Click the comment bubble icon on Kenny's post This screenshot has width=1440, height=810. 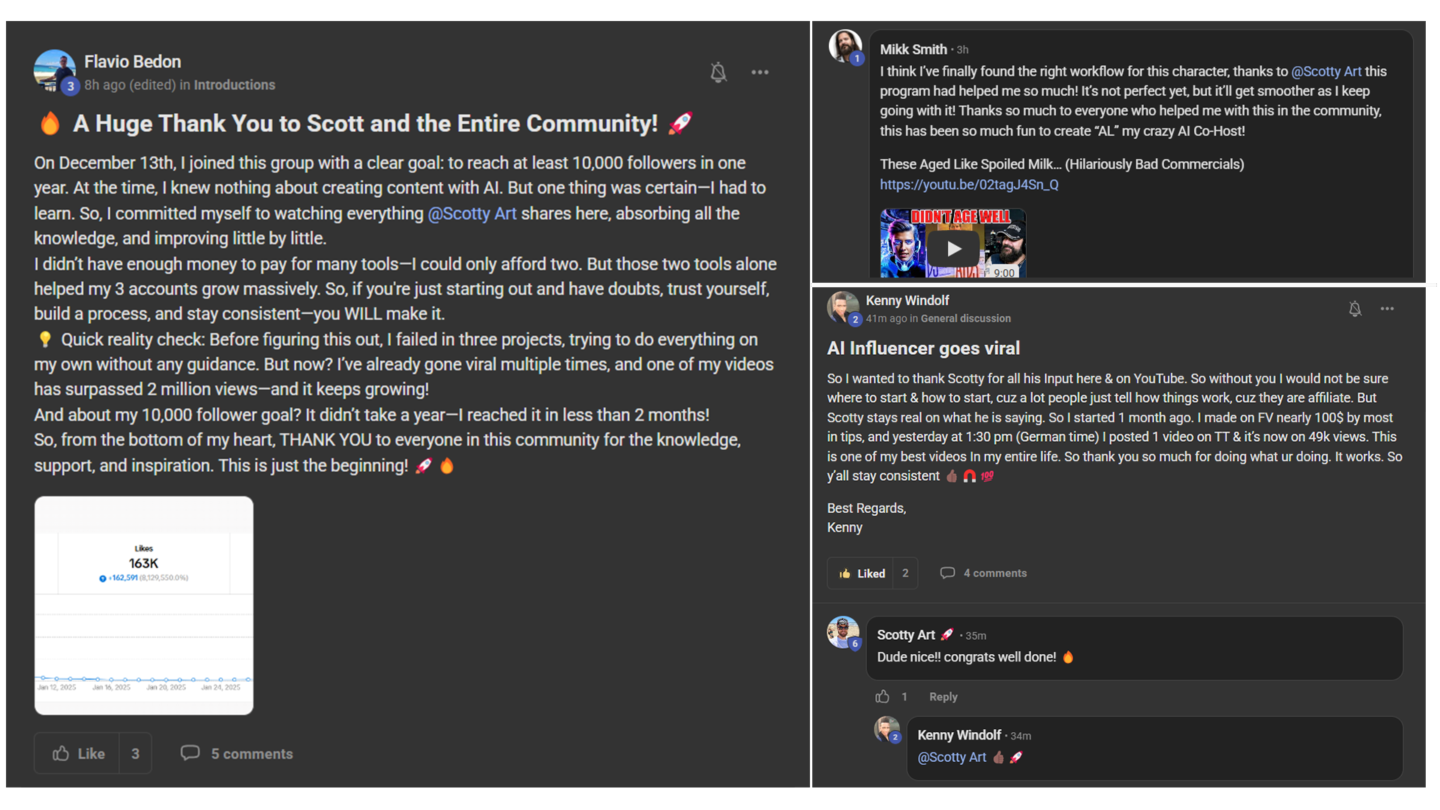(x=947, y=572)
